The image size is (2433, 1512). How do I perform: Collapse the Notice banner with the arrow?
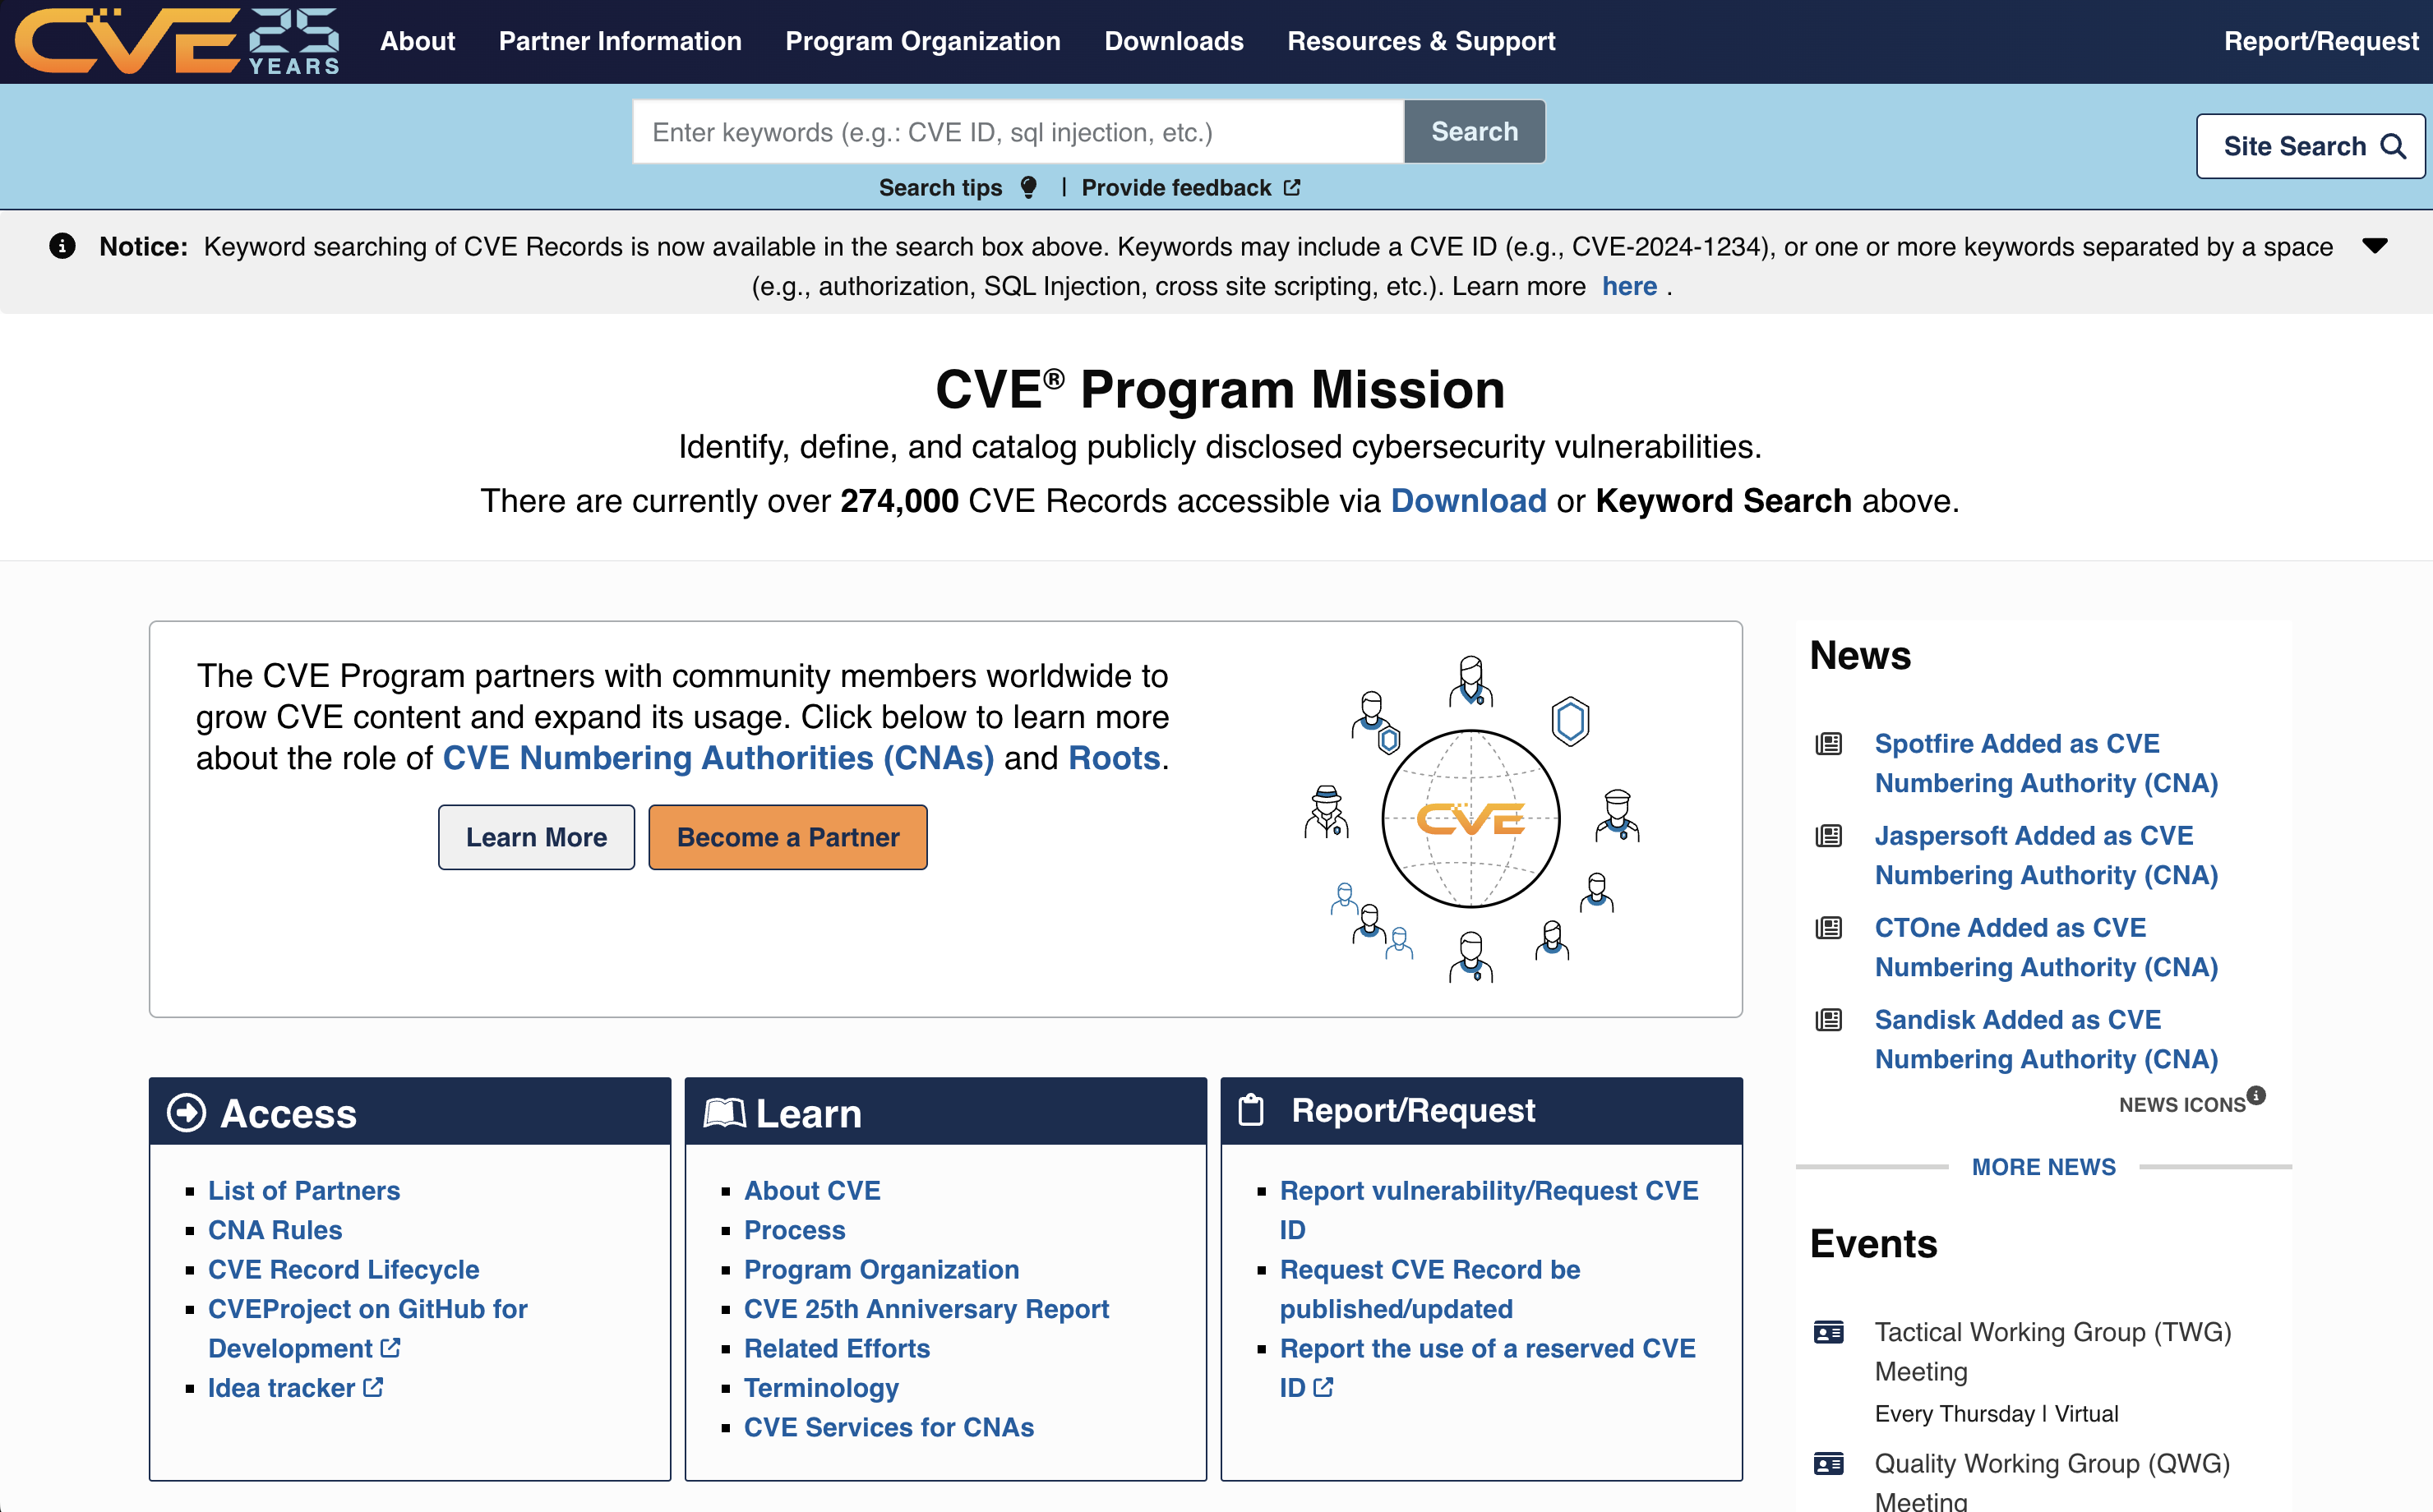click(x=2375, y=246)
